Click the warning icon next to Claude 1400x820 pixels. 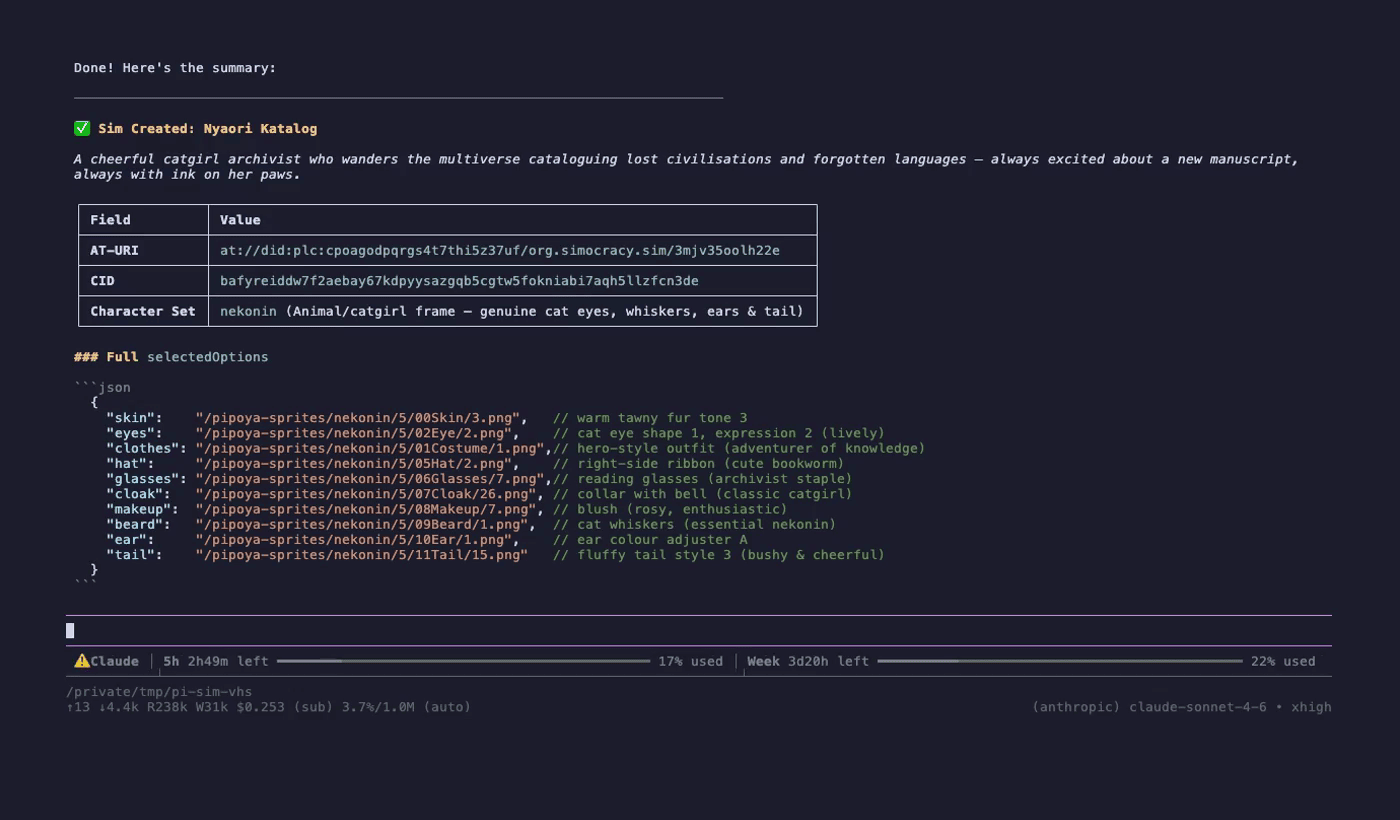coord(82,661)
